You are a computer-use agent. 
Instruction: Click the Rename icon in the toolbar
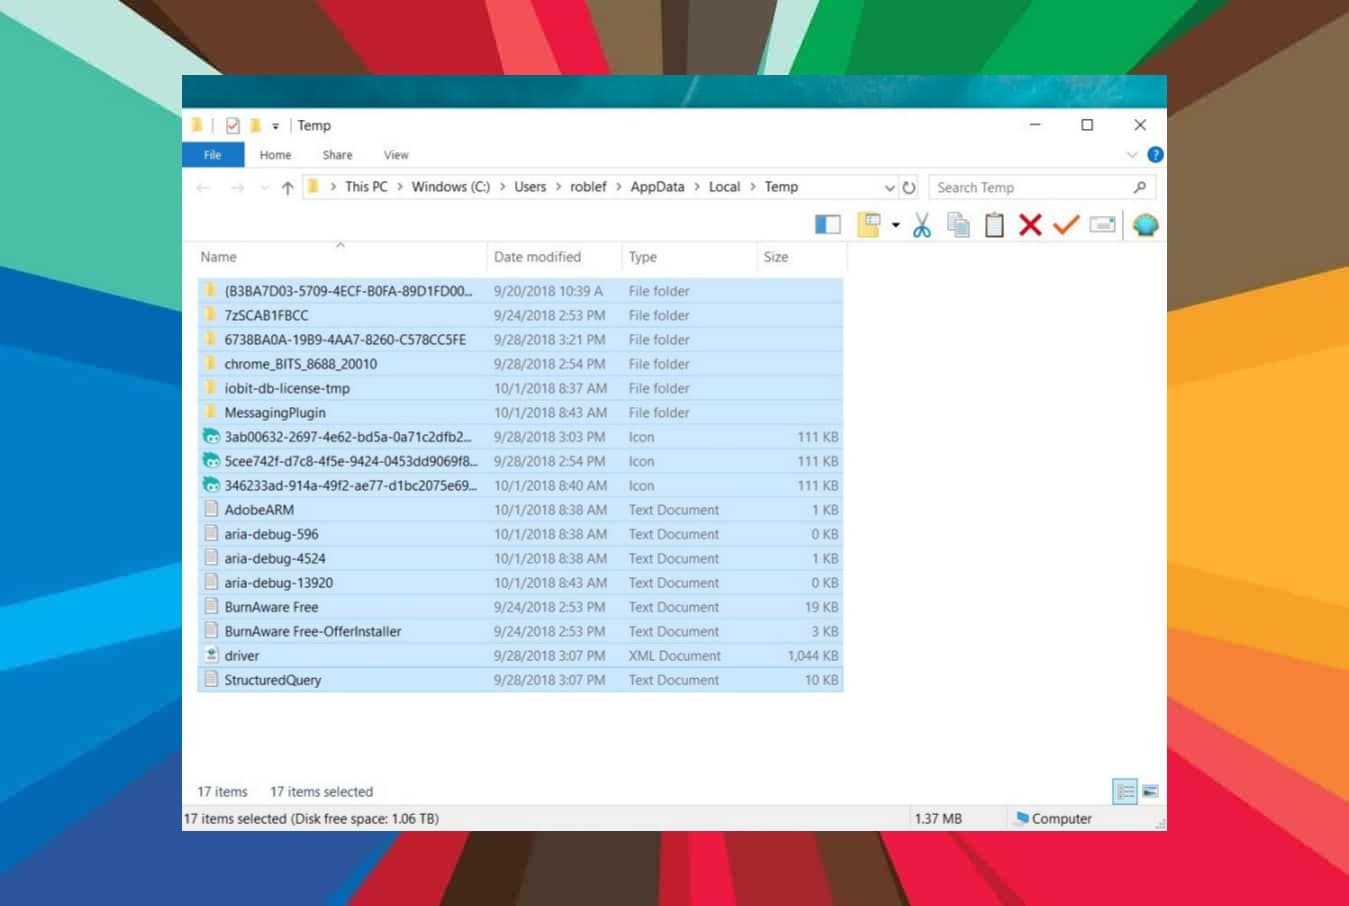tap(1102, 225)
